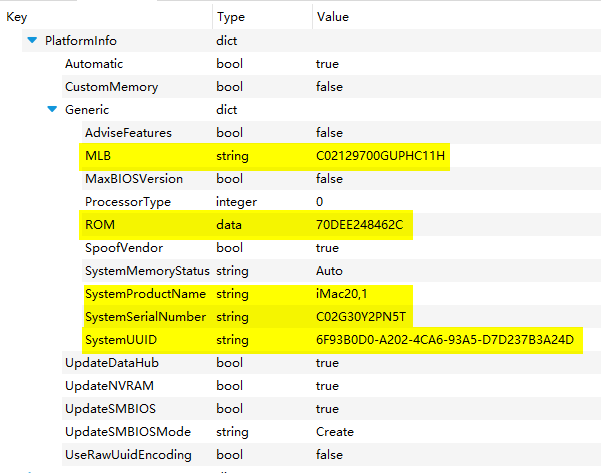Click the ProcessorType value 0
Image resolution: width=601 pixels, height=473 pixels.
(x=320, y=202)
